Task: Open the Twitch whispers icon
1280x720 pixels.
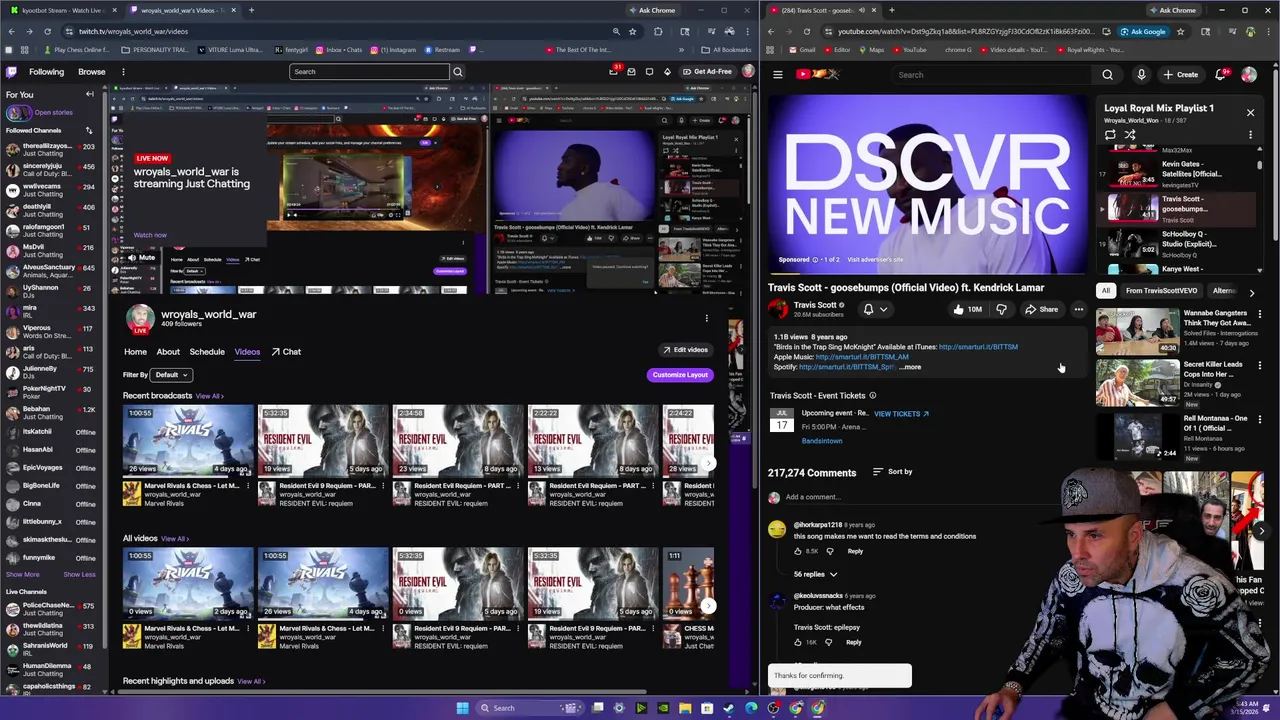Action: [649, 72]
